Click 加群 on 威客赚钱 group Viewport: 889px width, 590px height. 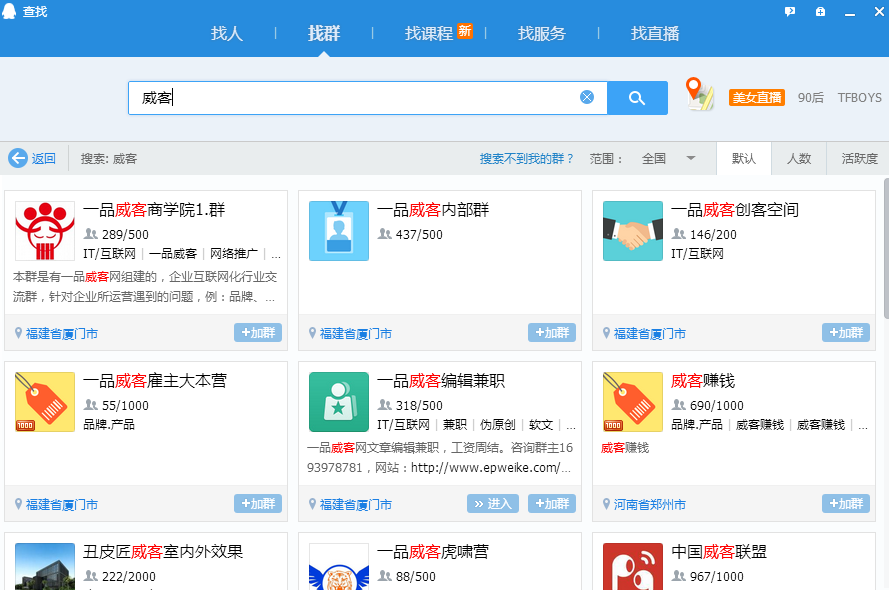(845, 504)
